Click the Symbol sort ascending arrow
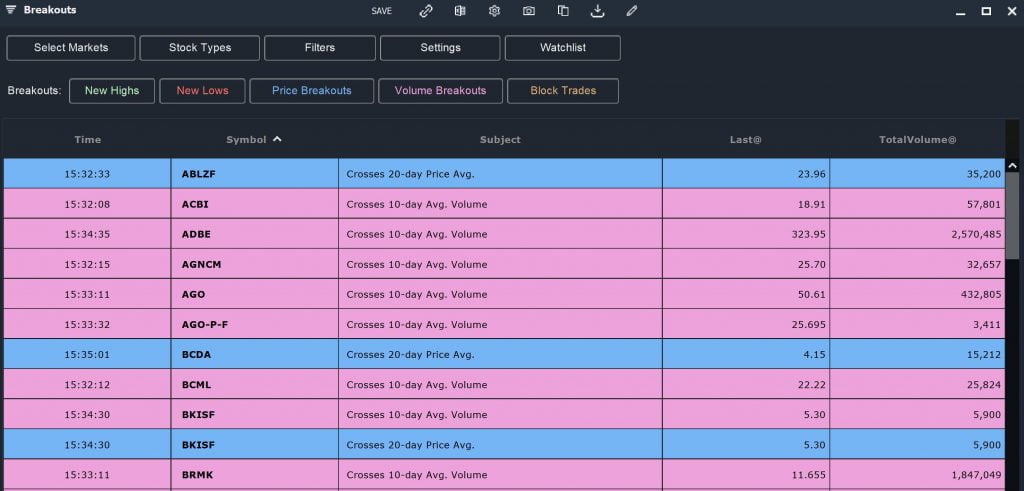This screenshot has height=491, width=1024. (278, 138)
